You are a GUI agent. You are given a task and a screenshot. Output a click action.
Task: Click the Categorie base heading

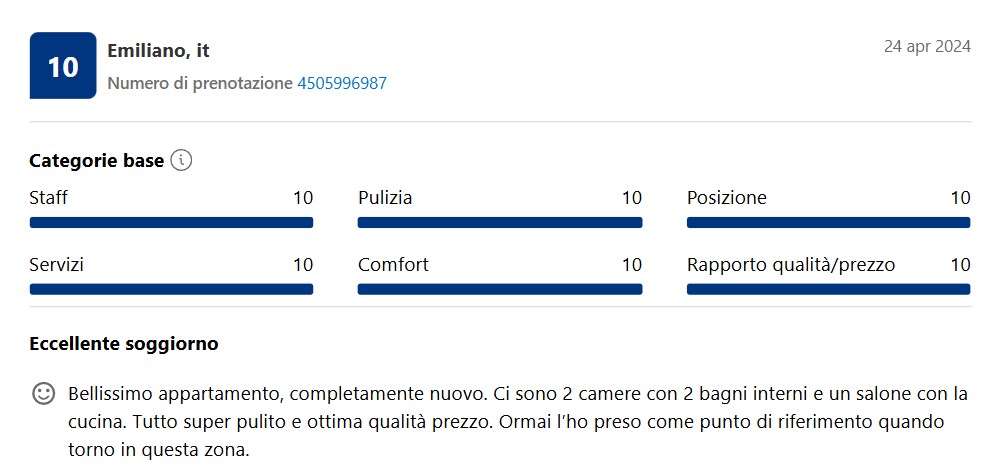click(x=96, y=161)
